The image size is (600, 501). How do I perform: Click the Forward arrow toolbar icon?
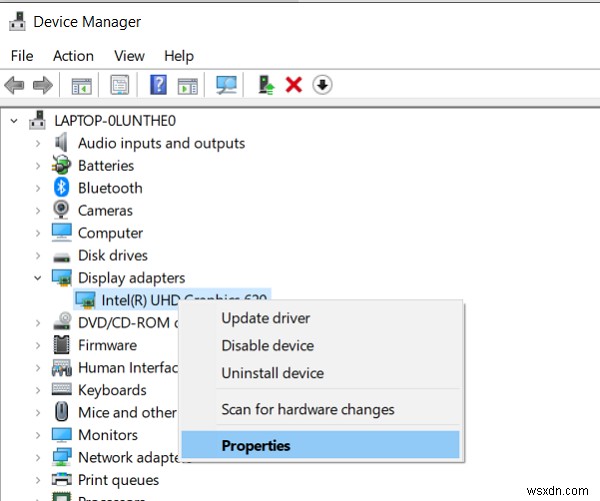pos(43,85)
